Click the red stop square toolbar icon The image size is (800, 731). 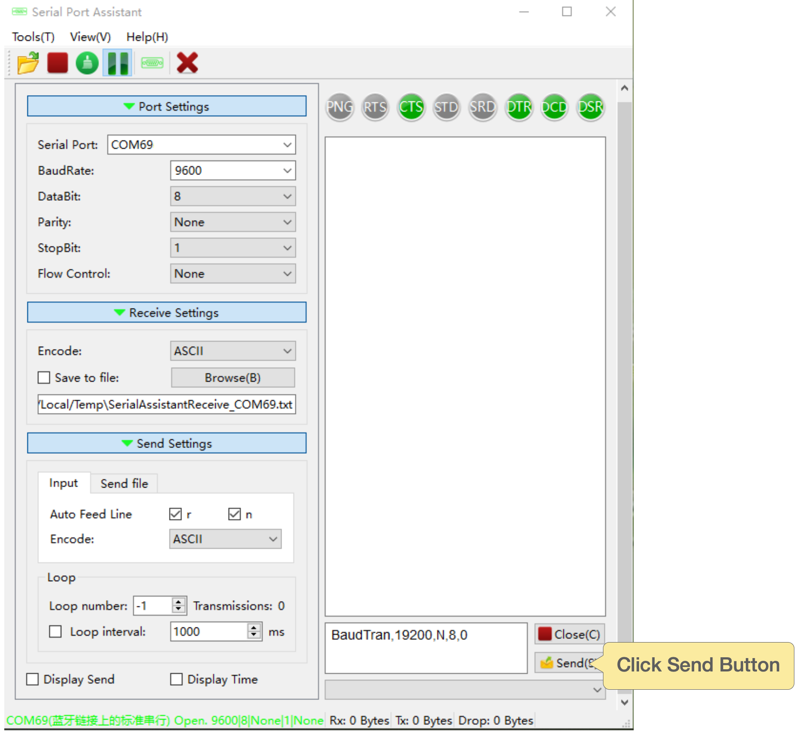58,63
